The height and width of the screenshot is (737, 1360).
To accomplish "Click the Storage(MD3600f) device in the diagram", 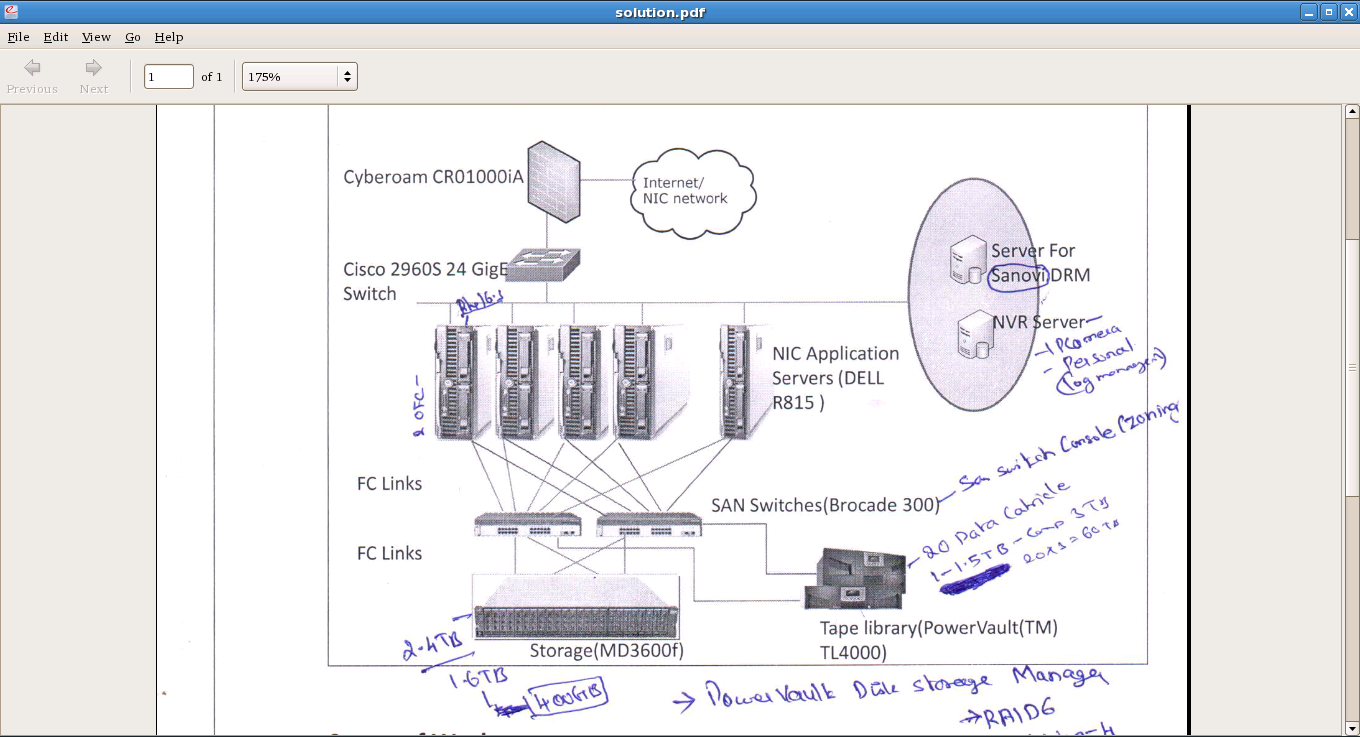I will click(x=575, y=610).
